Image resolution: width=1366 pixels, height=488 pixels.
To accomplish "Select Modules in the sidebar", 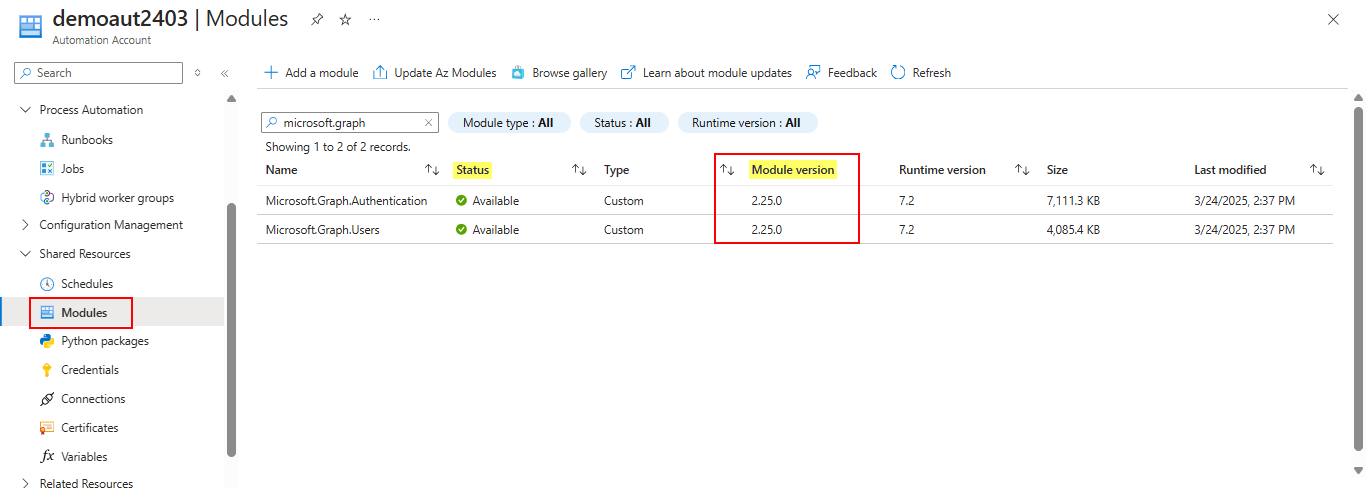I will [x=84, y=313].
